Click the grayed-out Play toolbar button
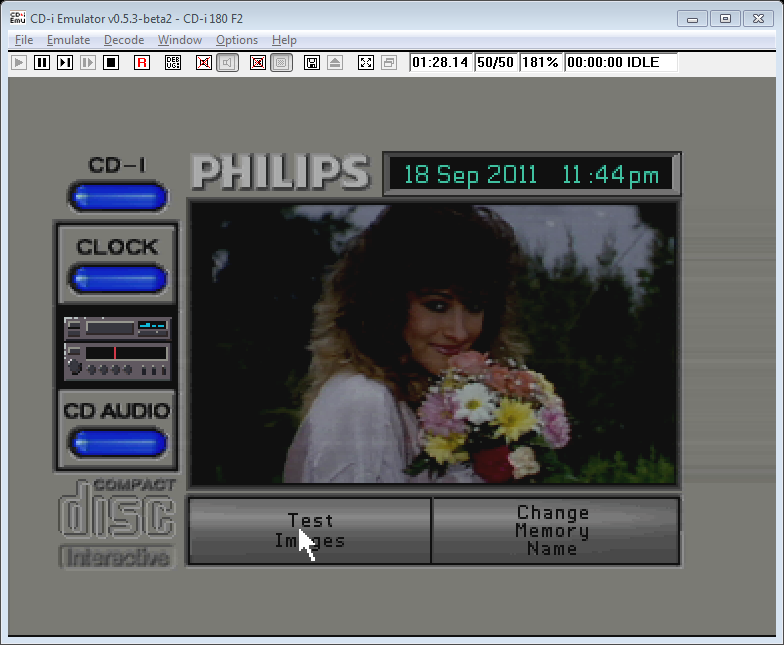 19,62
